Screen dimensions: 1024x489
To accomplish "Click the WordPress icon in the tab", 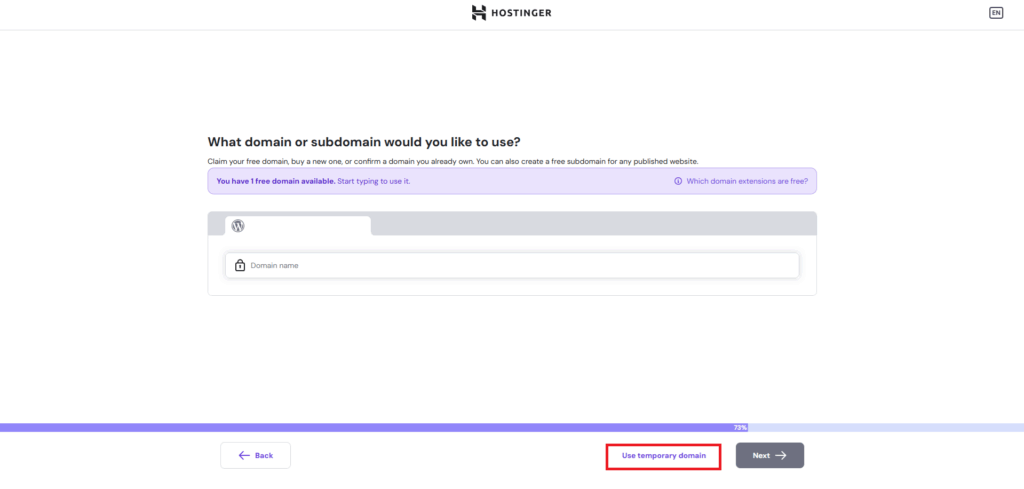I will click(x=238, y=226).
